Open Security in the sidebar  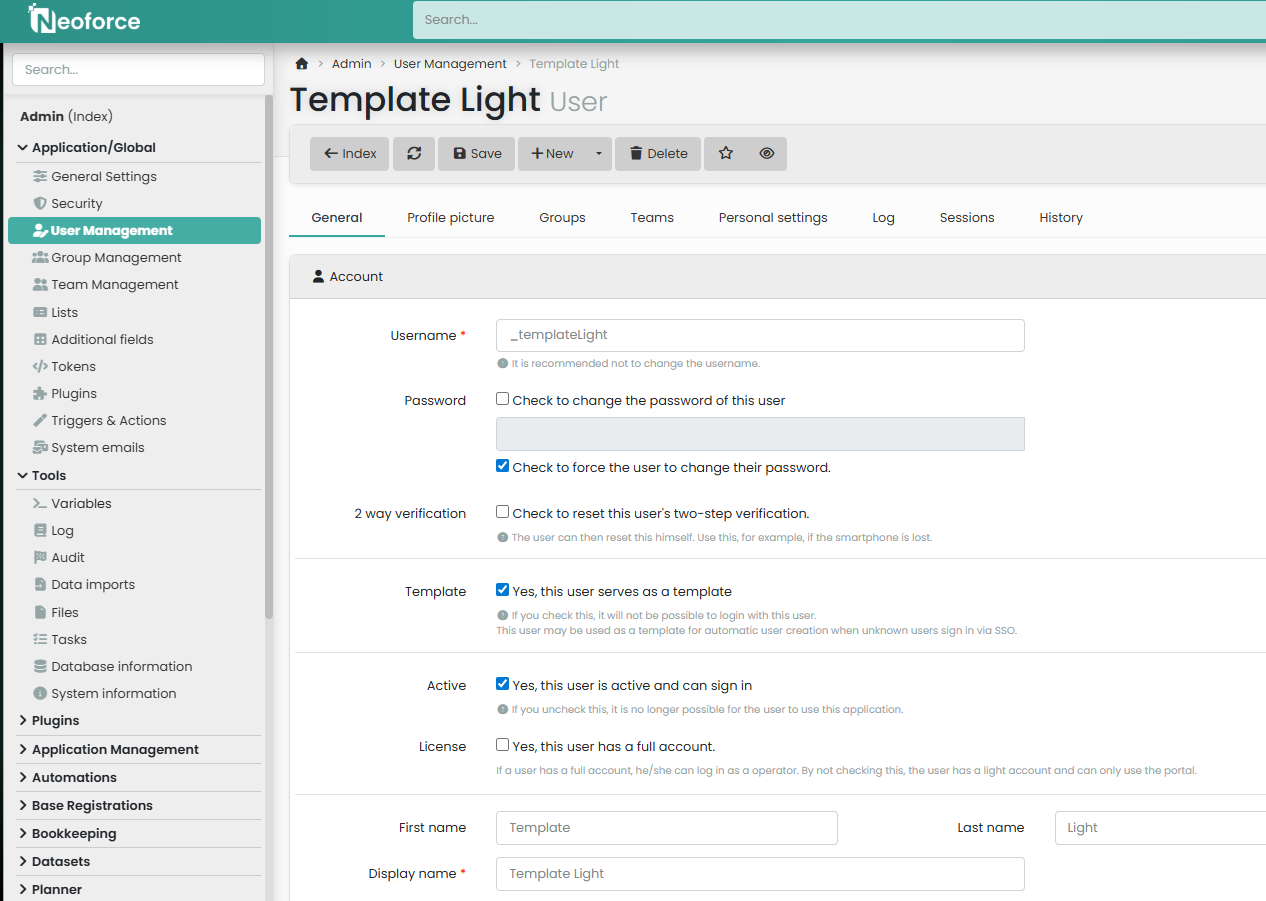(77, 203)
